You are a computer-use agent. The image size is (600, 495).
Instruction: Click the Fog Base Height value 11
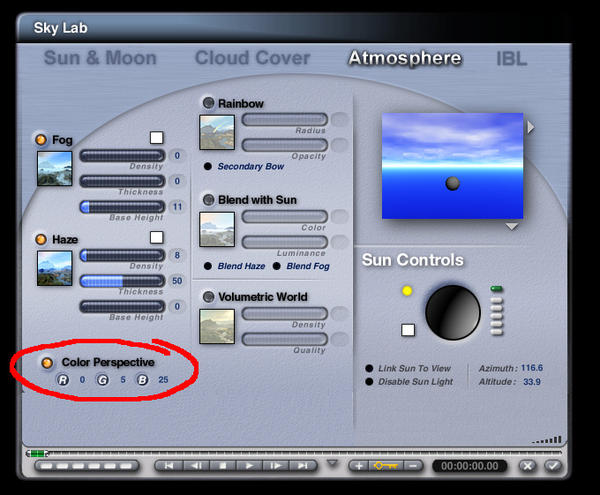[x=177, y=207]
